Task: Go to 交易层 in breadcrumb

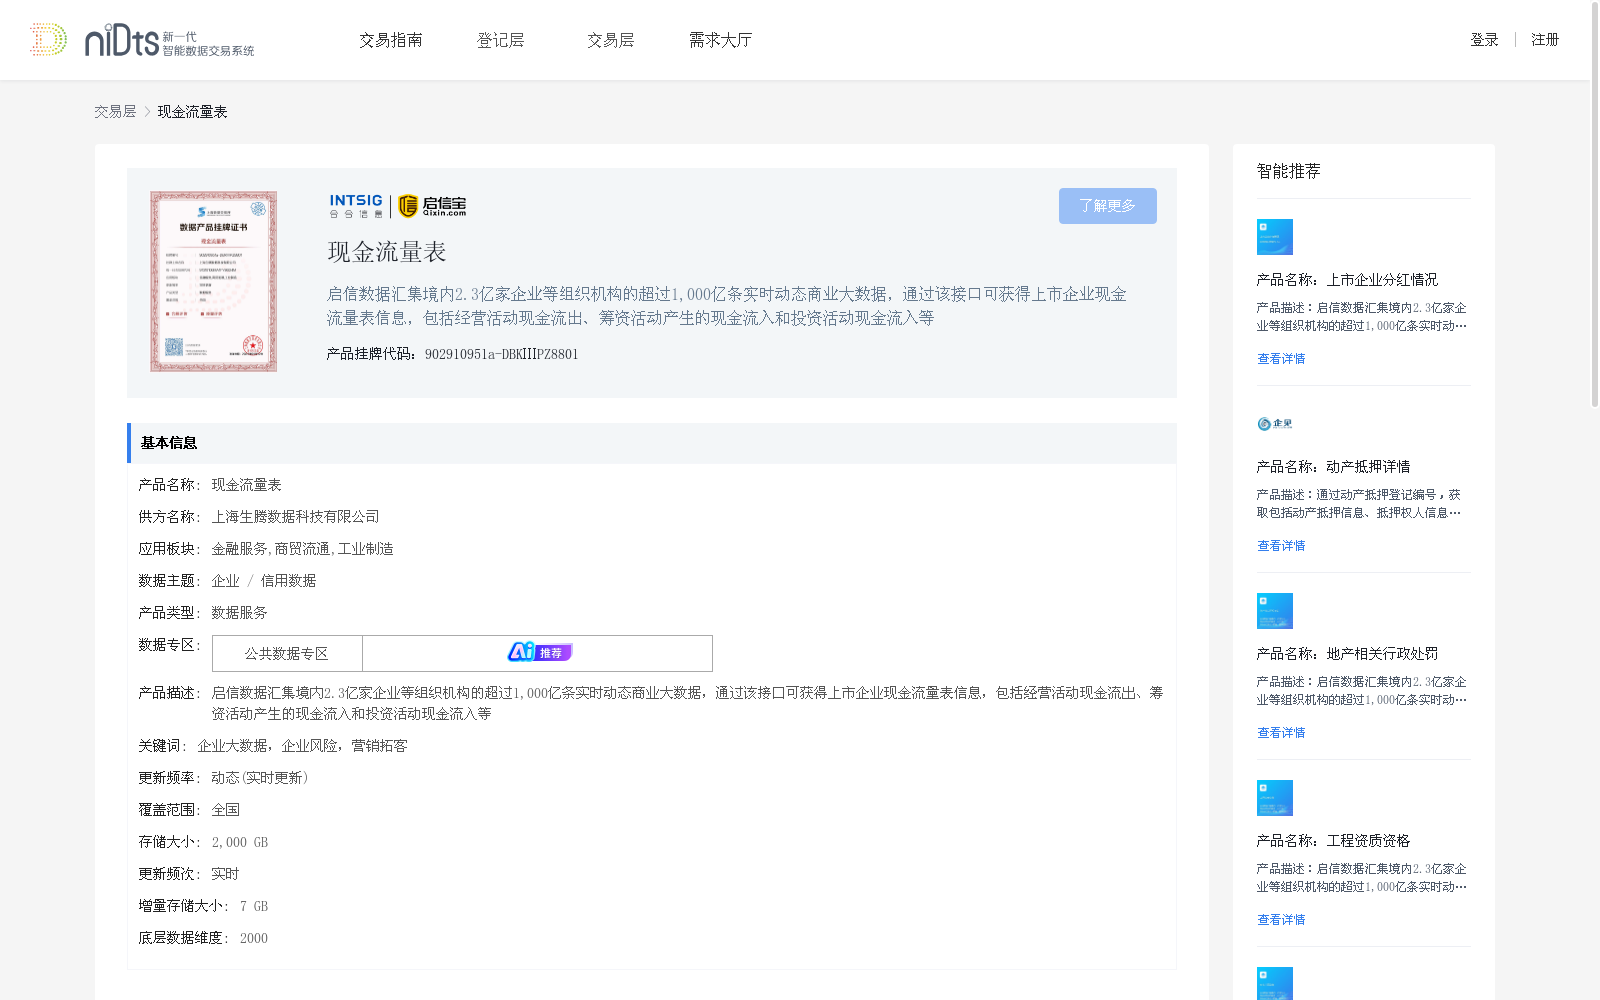Action: (x=115, y=112)
